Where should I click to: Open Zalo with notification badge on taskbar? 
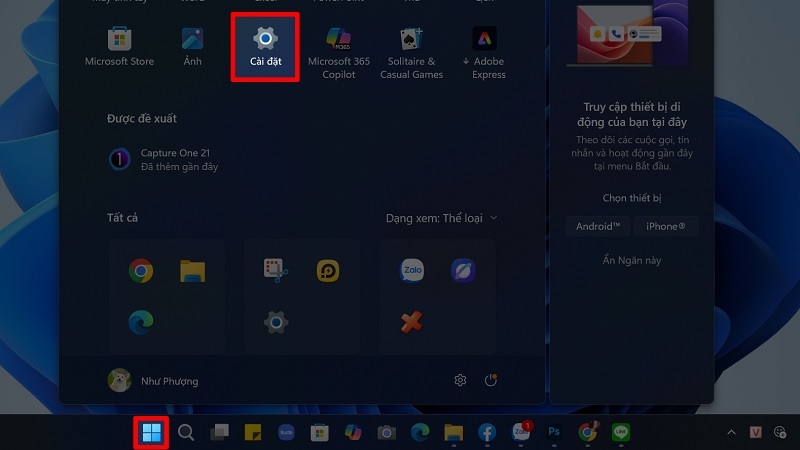(521, 432)
